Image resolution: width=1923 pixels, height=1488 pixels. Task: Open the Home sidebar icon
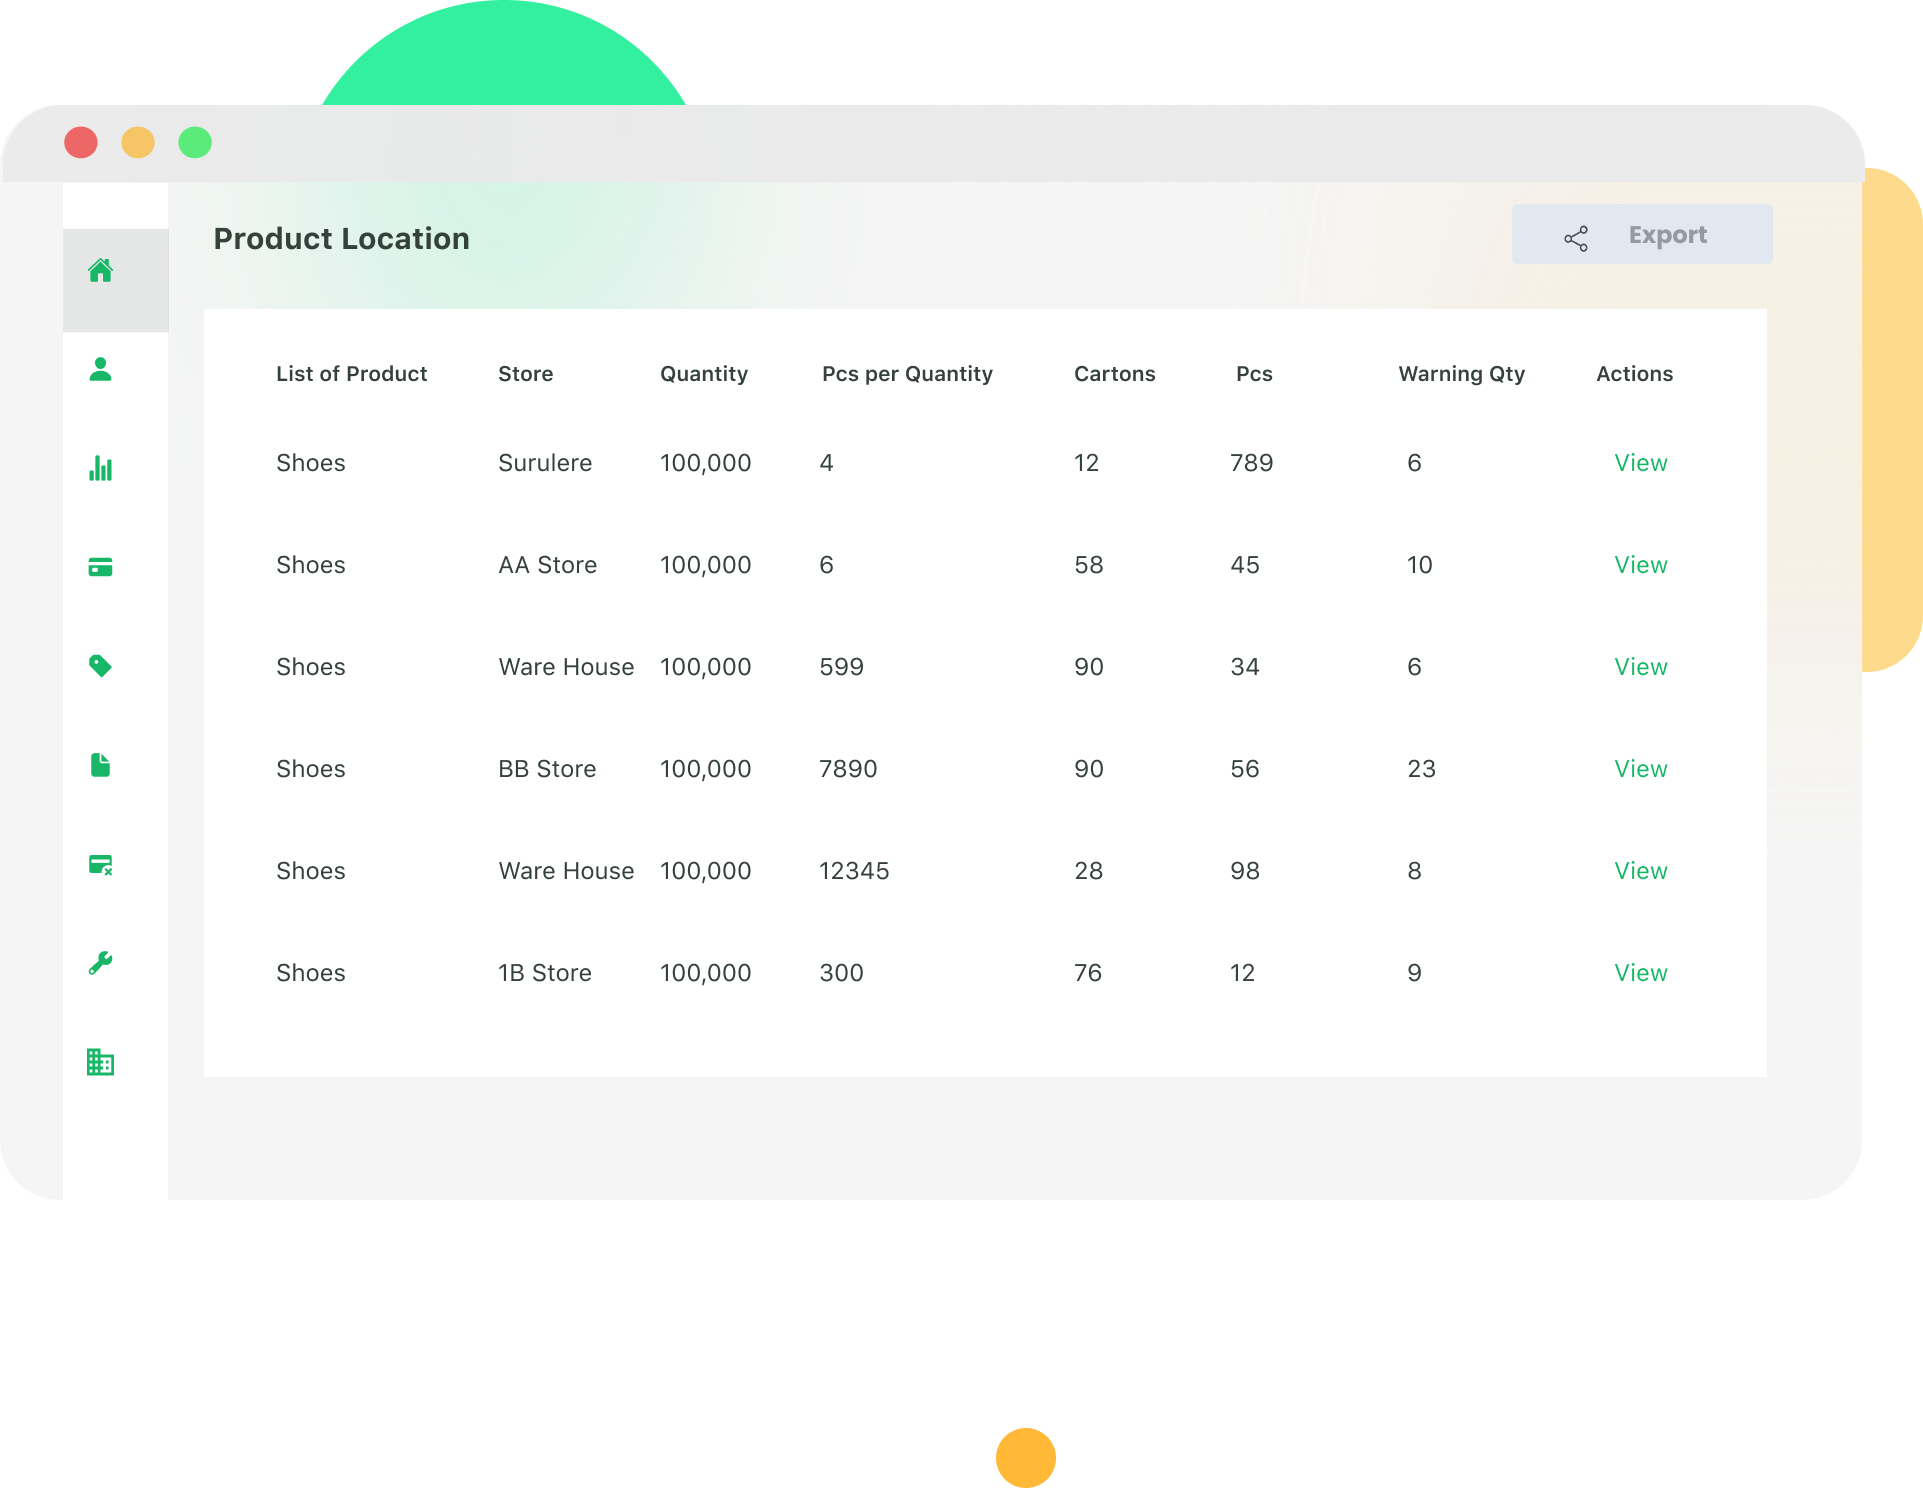pyautogui.click(x=101, y=270)
